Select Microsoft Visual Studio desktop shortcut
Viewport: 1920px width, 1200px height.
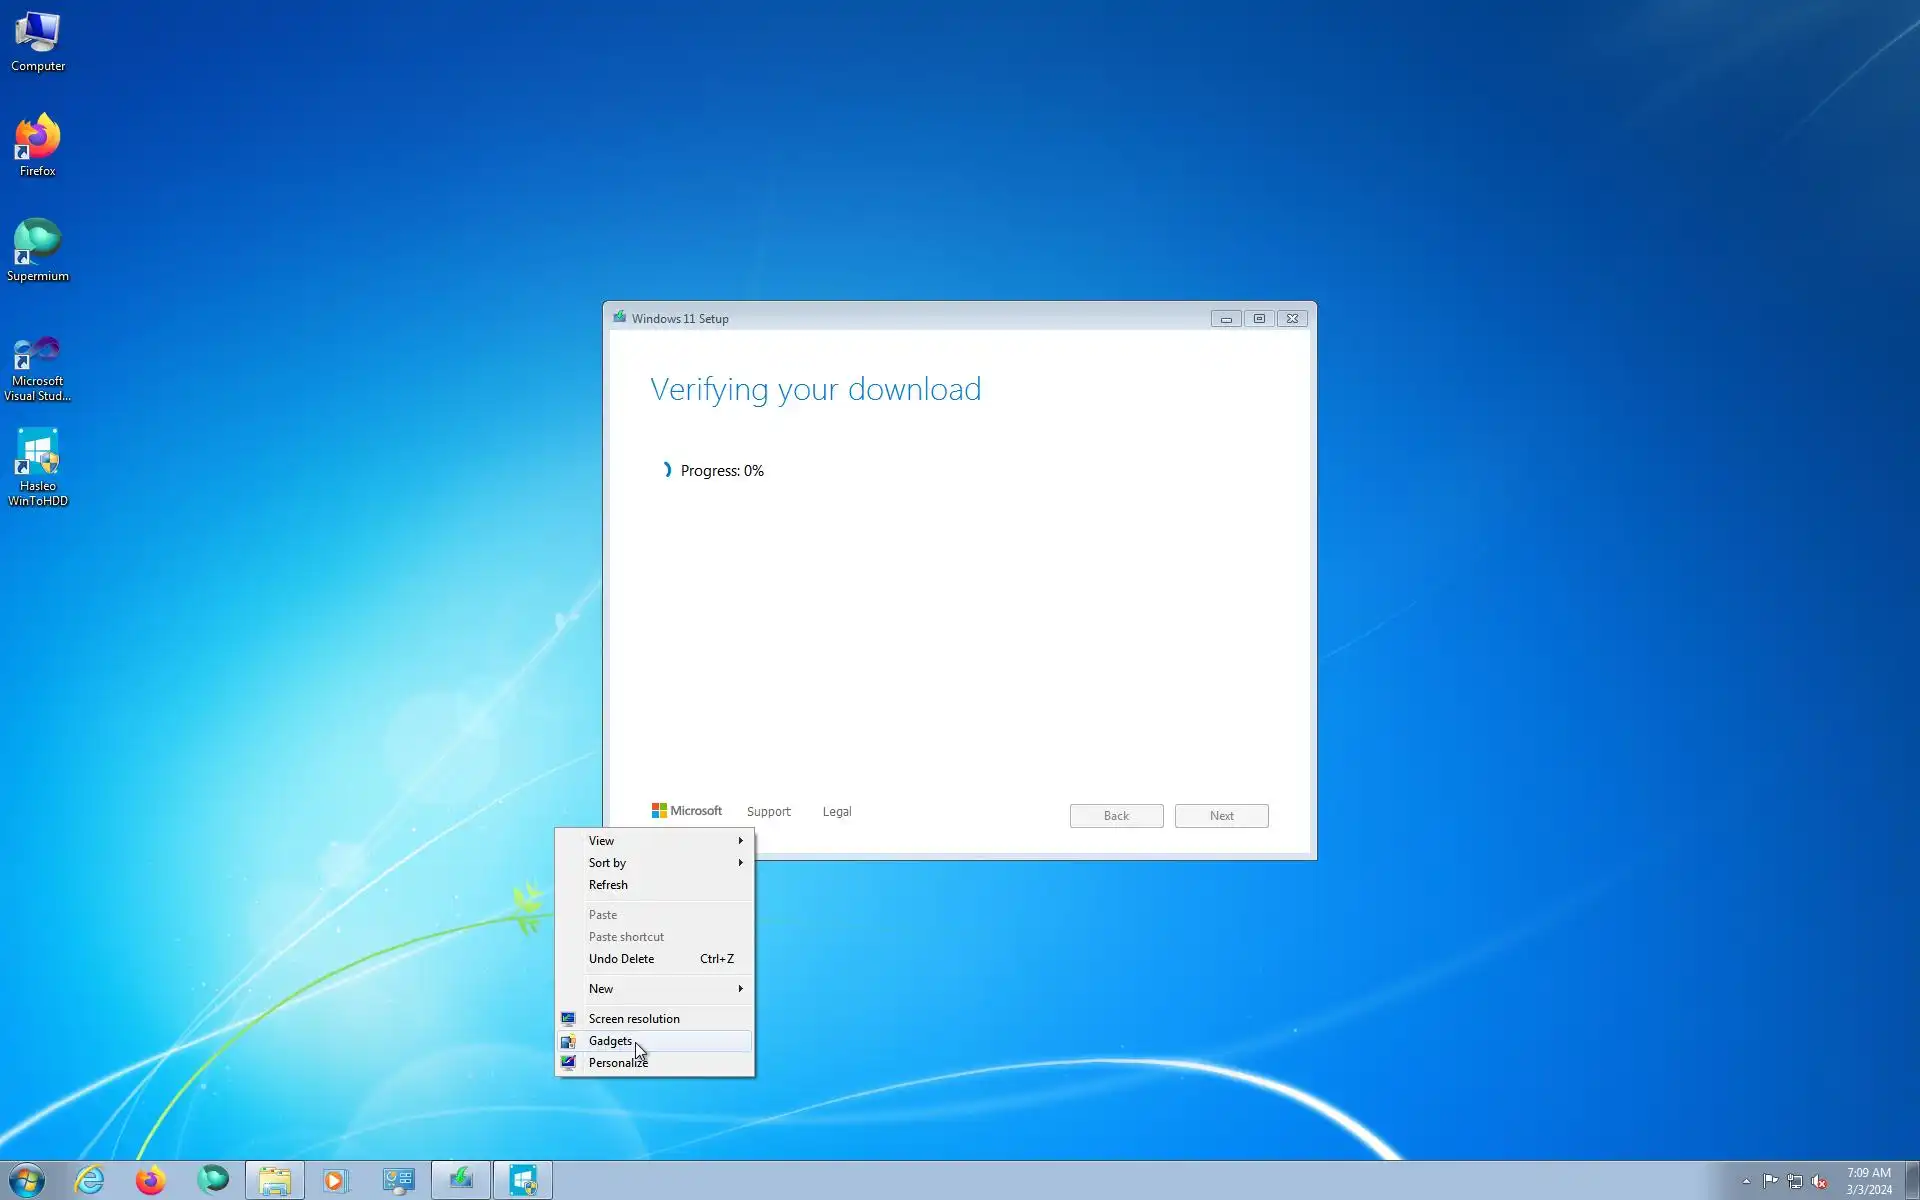click(x=37, y=367)
